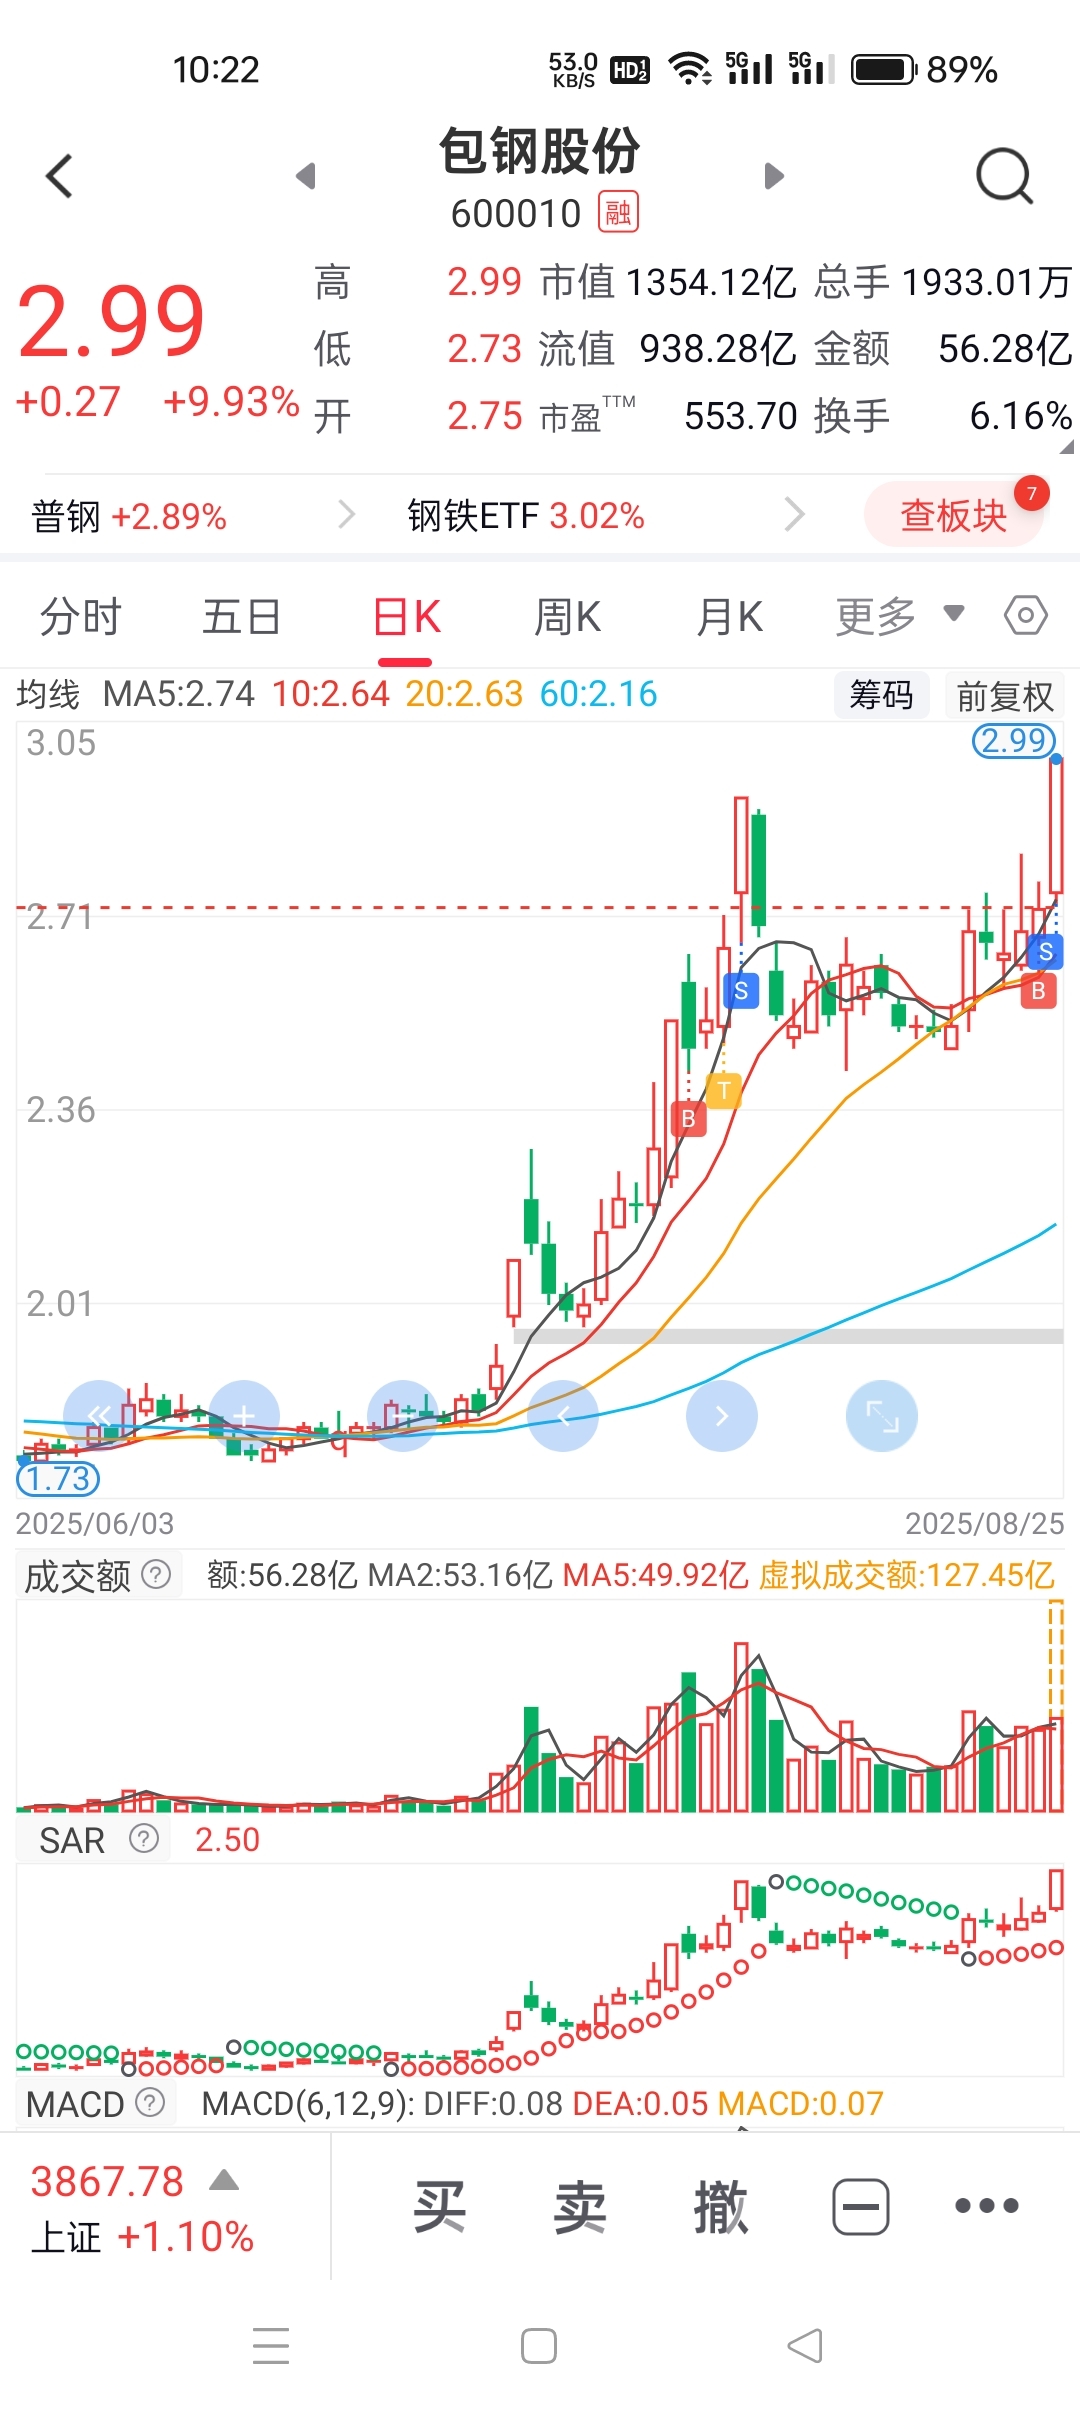Image resolution: width=1080 pixels, height=2412 pixels.
Task: Tap the 市值 1354.12亿 value
Action: pyautogui.click(x=668, y=283)
